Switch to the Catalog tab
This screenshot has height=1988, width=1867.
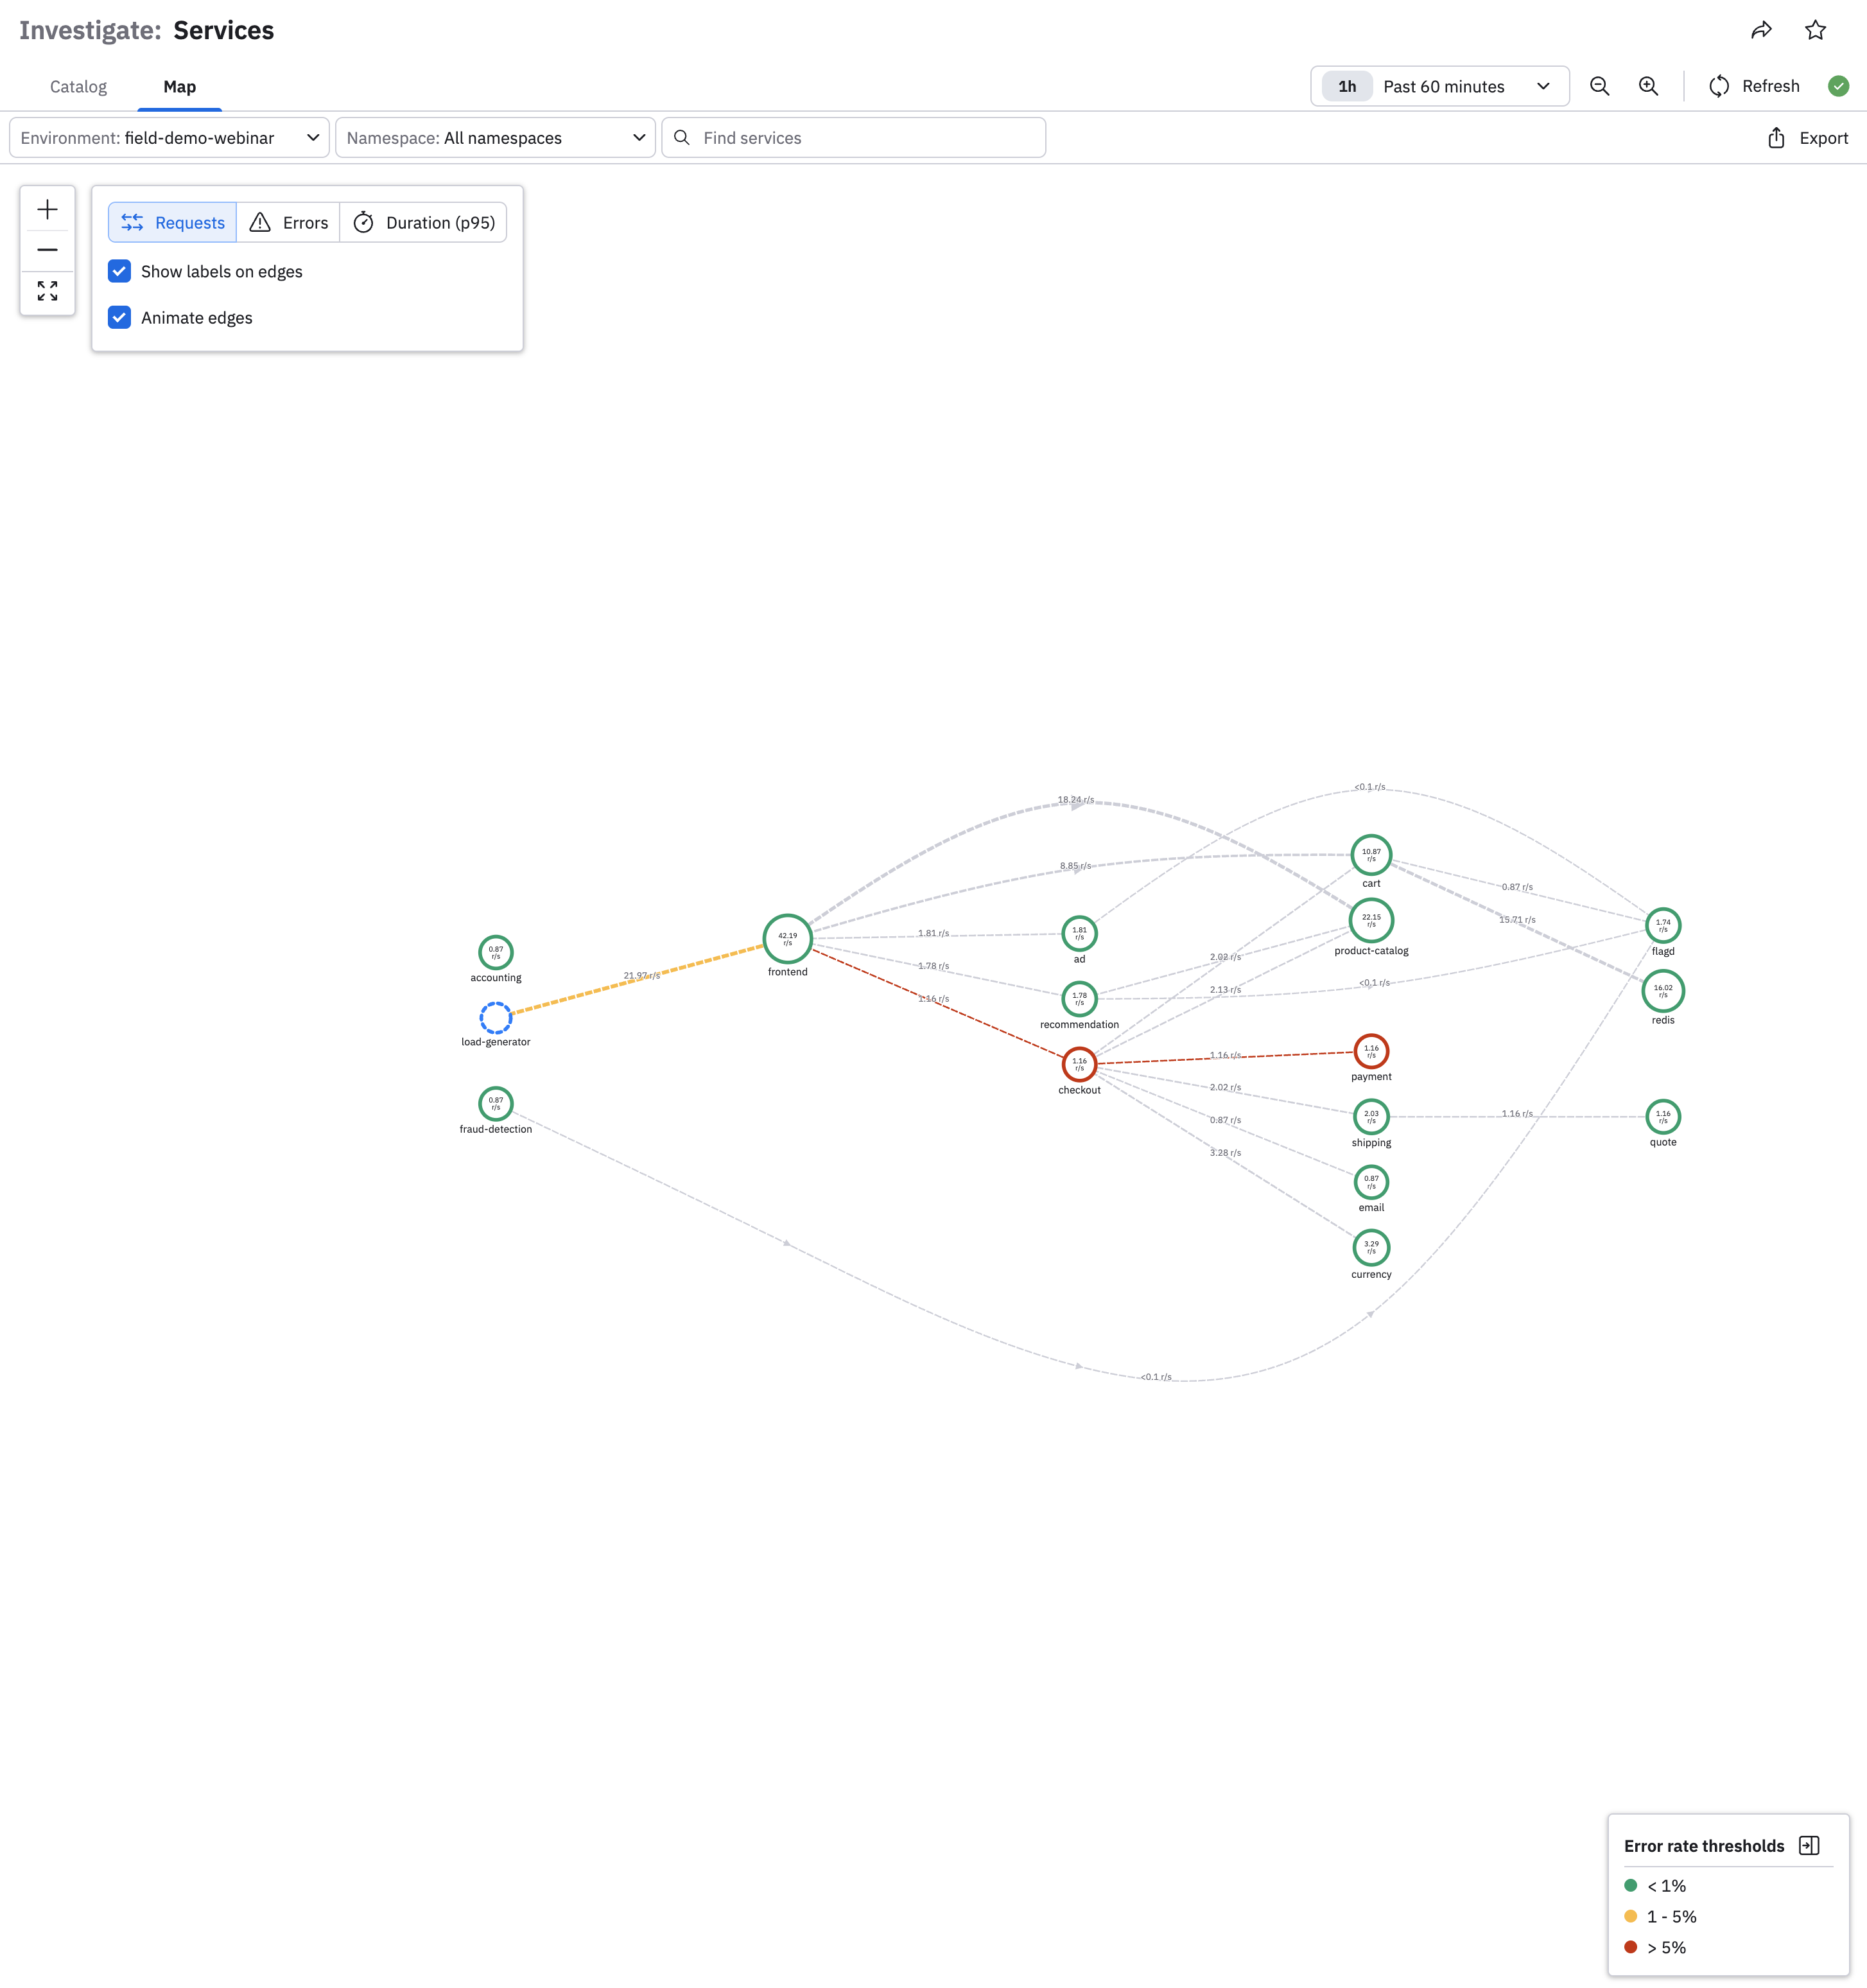pyautogui.click(x=78, y=87)
